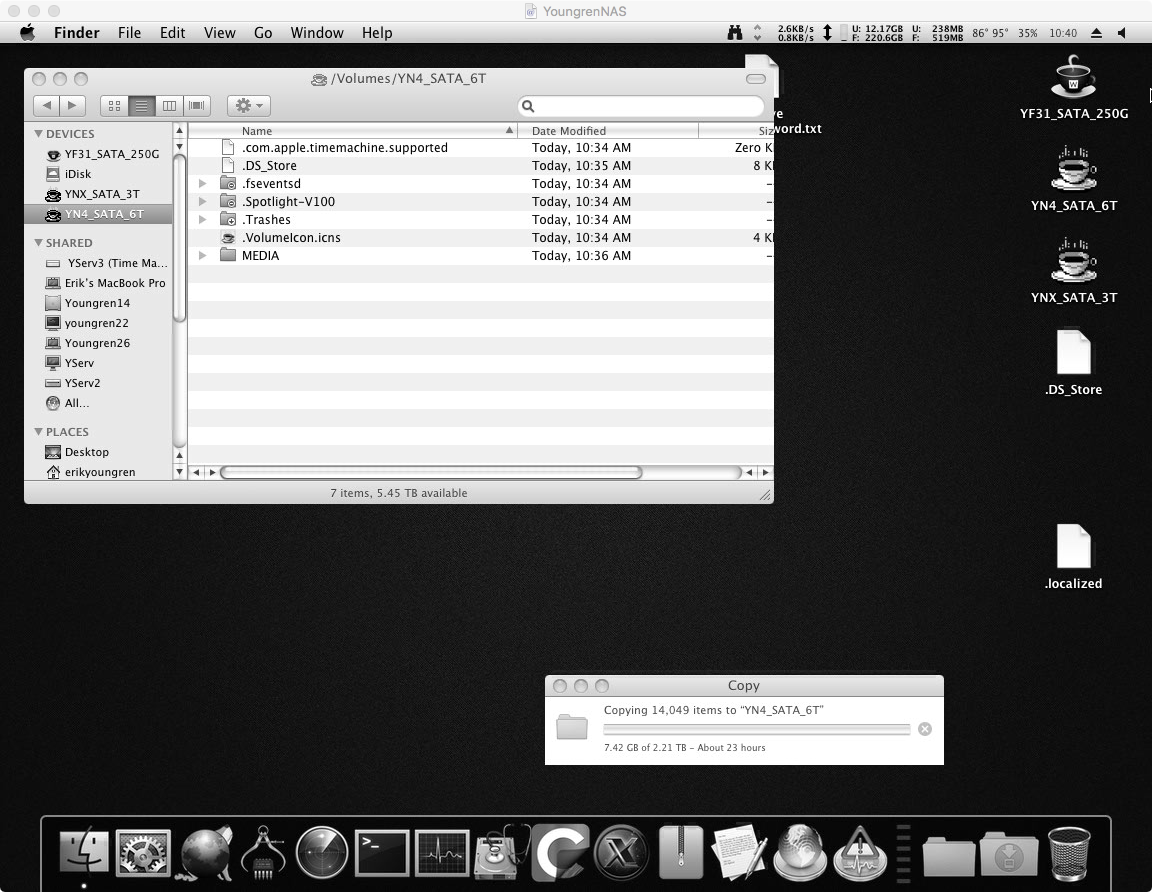Viewport: 1152px width, 892px height.
Task: Click the Finder search field
Action: 641,106
